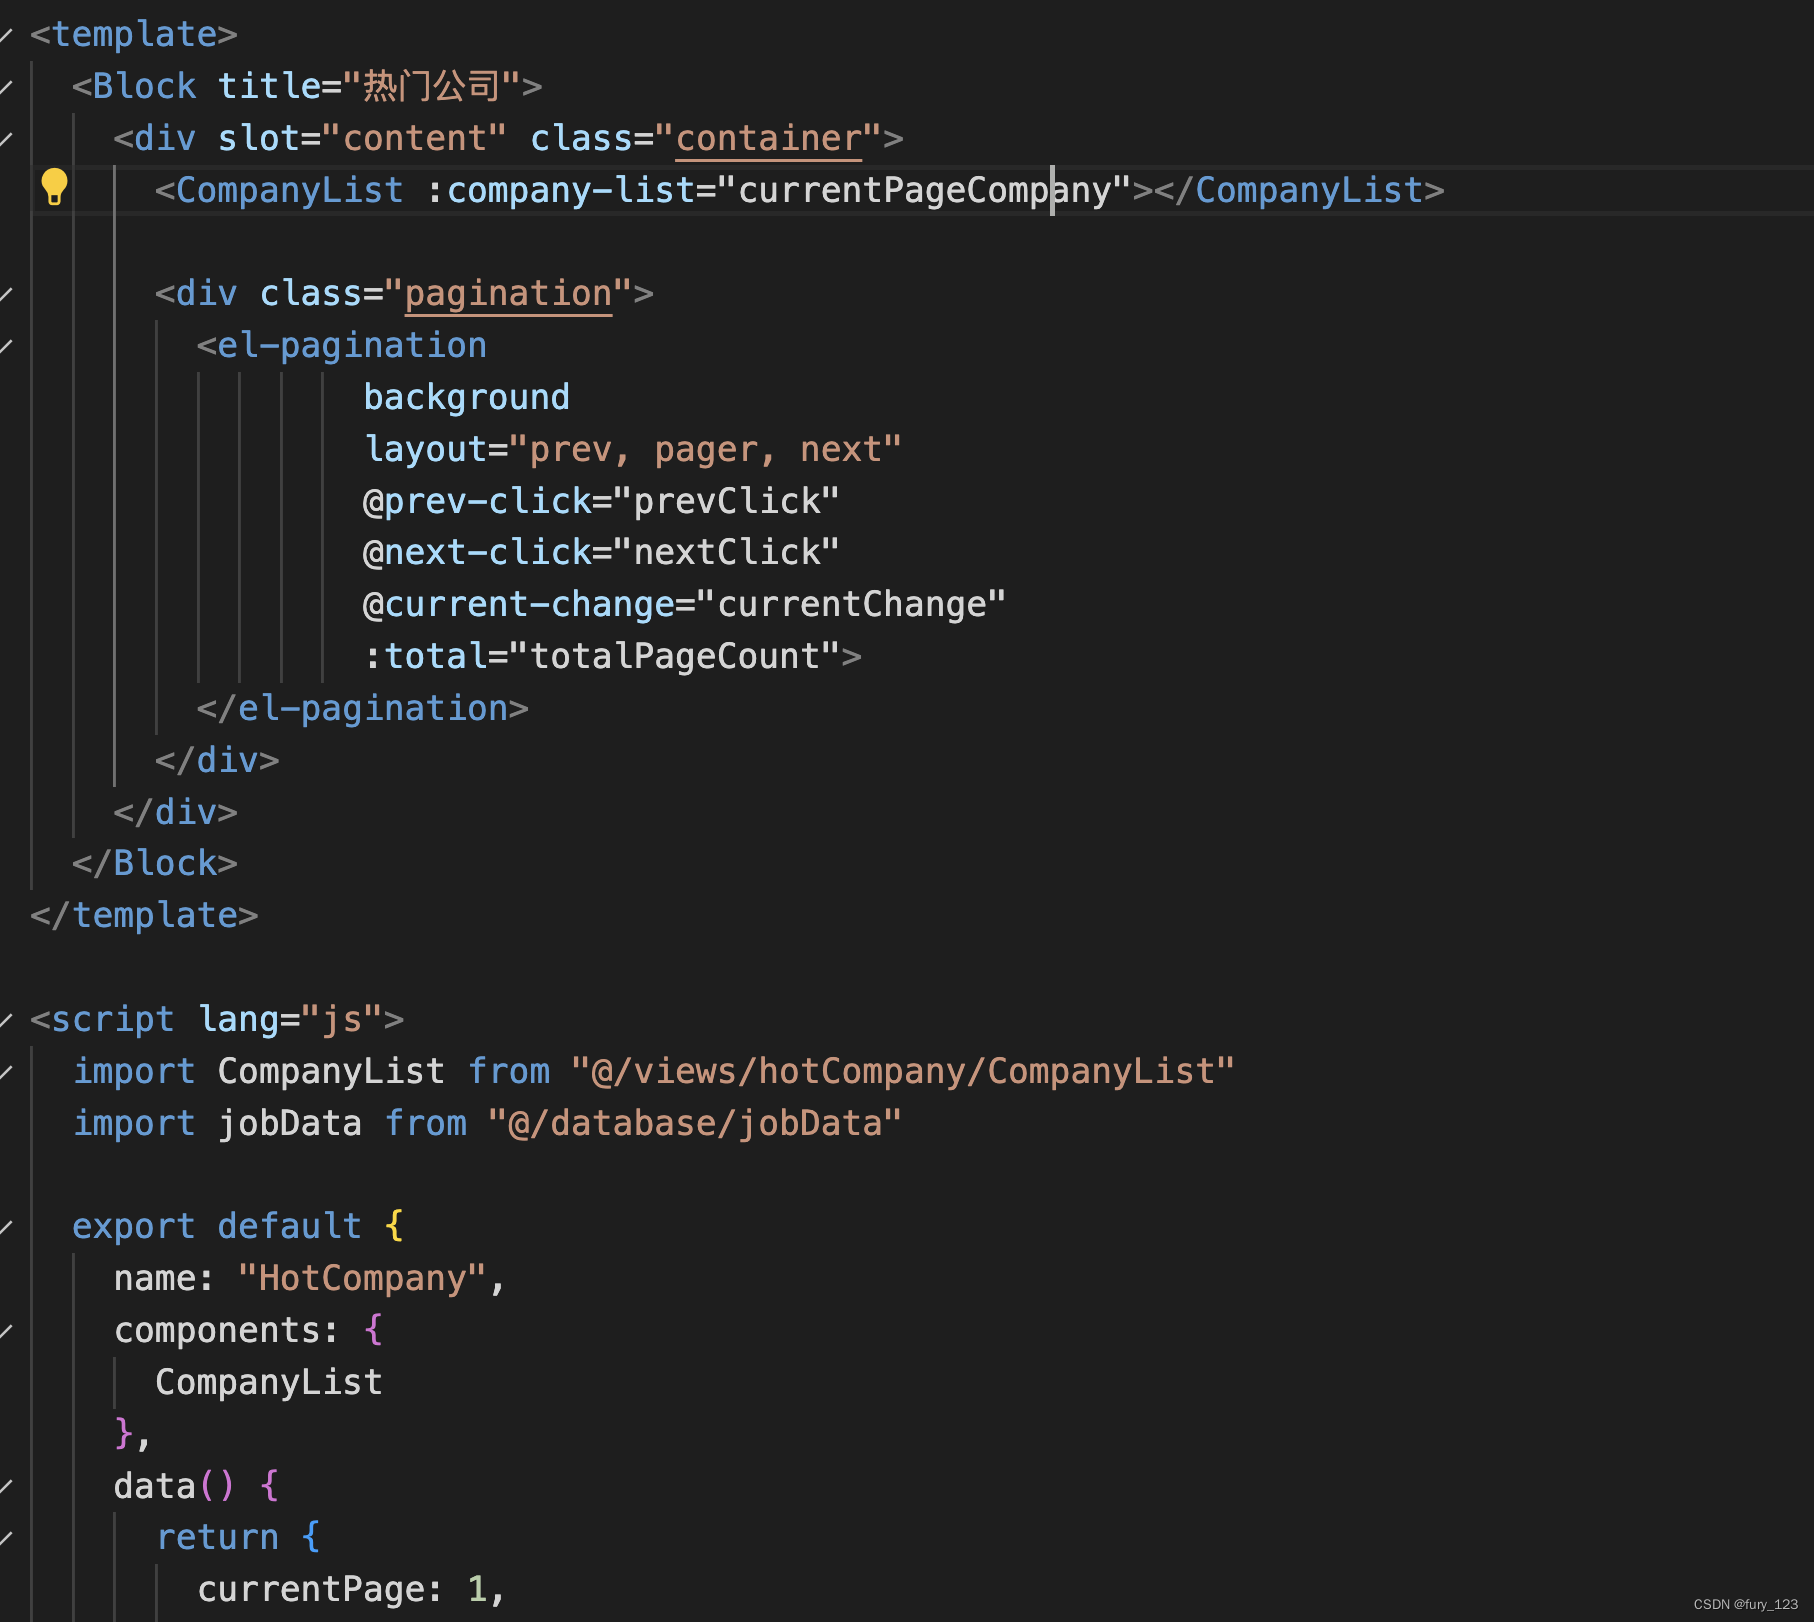Image resolution: width=1814 pixels, height=1622 pixels.
Task: Click the "prevClick" handler value
Action: pyautogui.click(x=727, y=501)
